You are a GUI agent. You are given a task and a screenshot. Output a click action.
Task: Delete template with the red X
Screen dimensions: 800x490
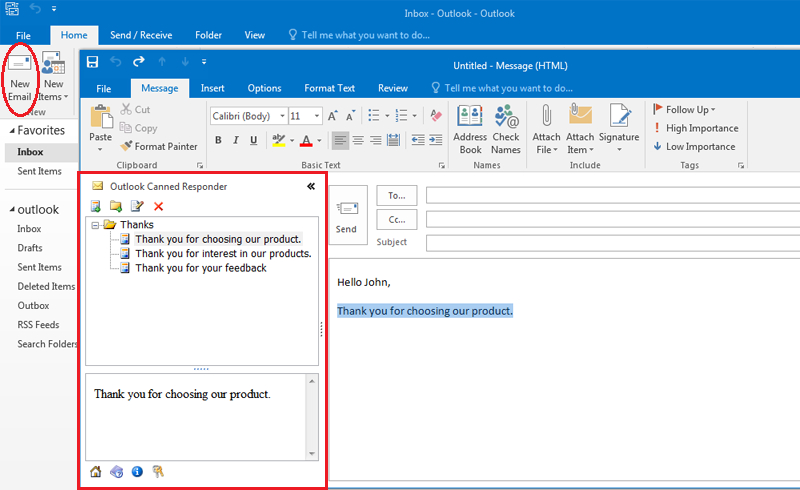point(159,206)
